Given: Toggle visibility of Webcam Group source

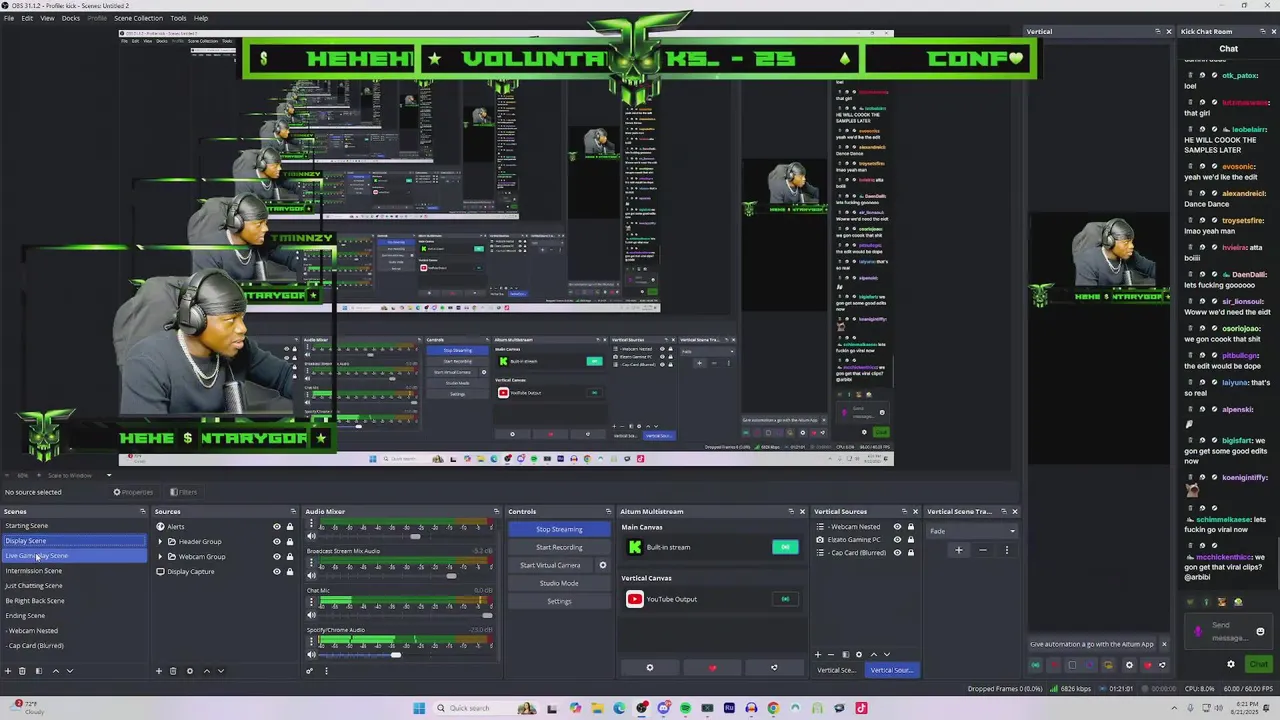Looking at the screenshot, I should pyautogui.click(x=277, y=557).
